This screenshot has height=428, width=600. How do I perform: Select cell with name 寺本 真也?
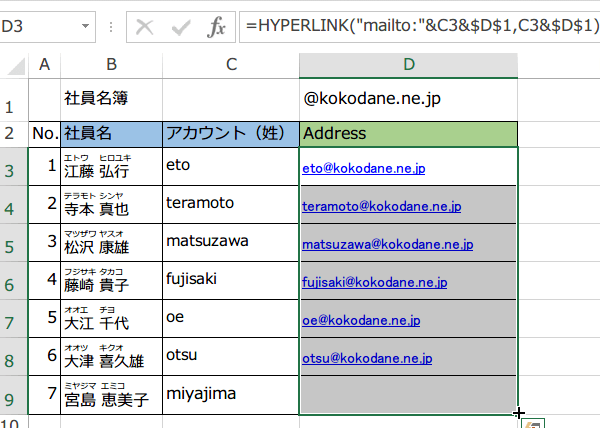111,205
